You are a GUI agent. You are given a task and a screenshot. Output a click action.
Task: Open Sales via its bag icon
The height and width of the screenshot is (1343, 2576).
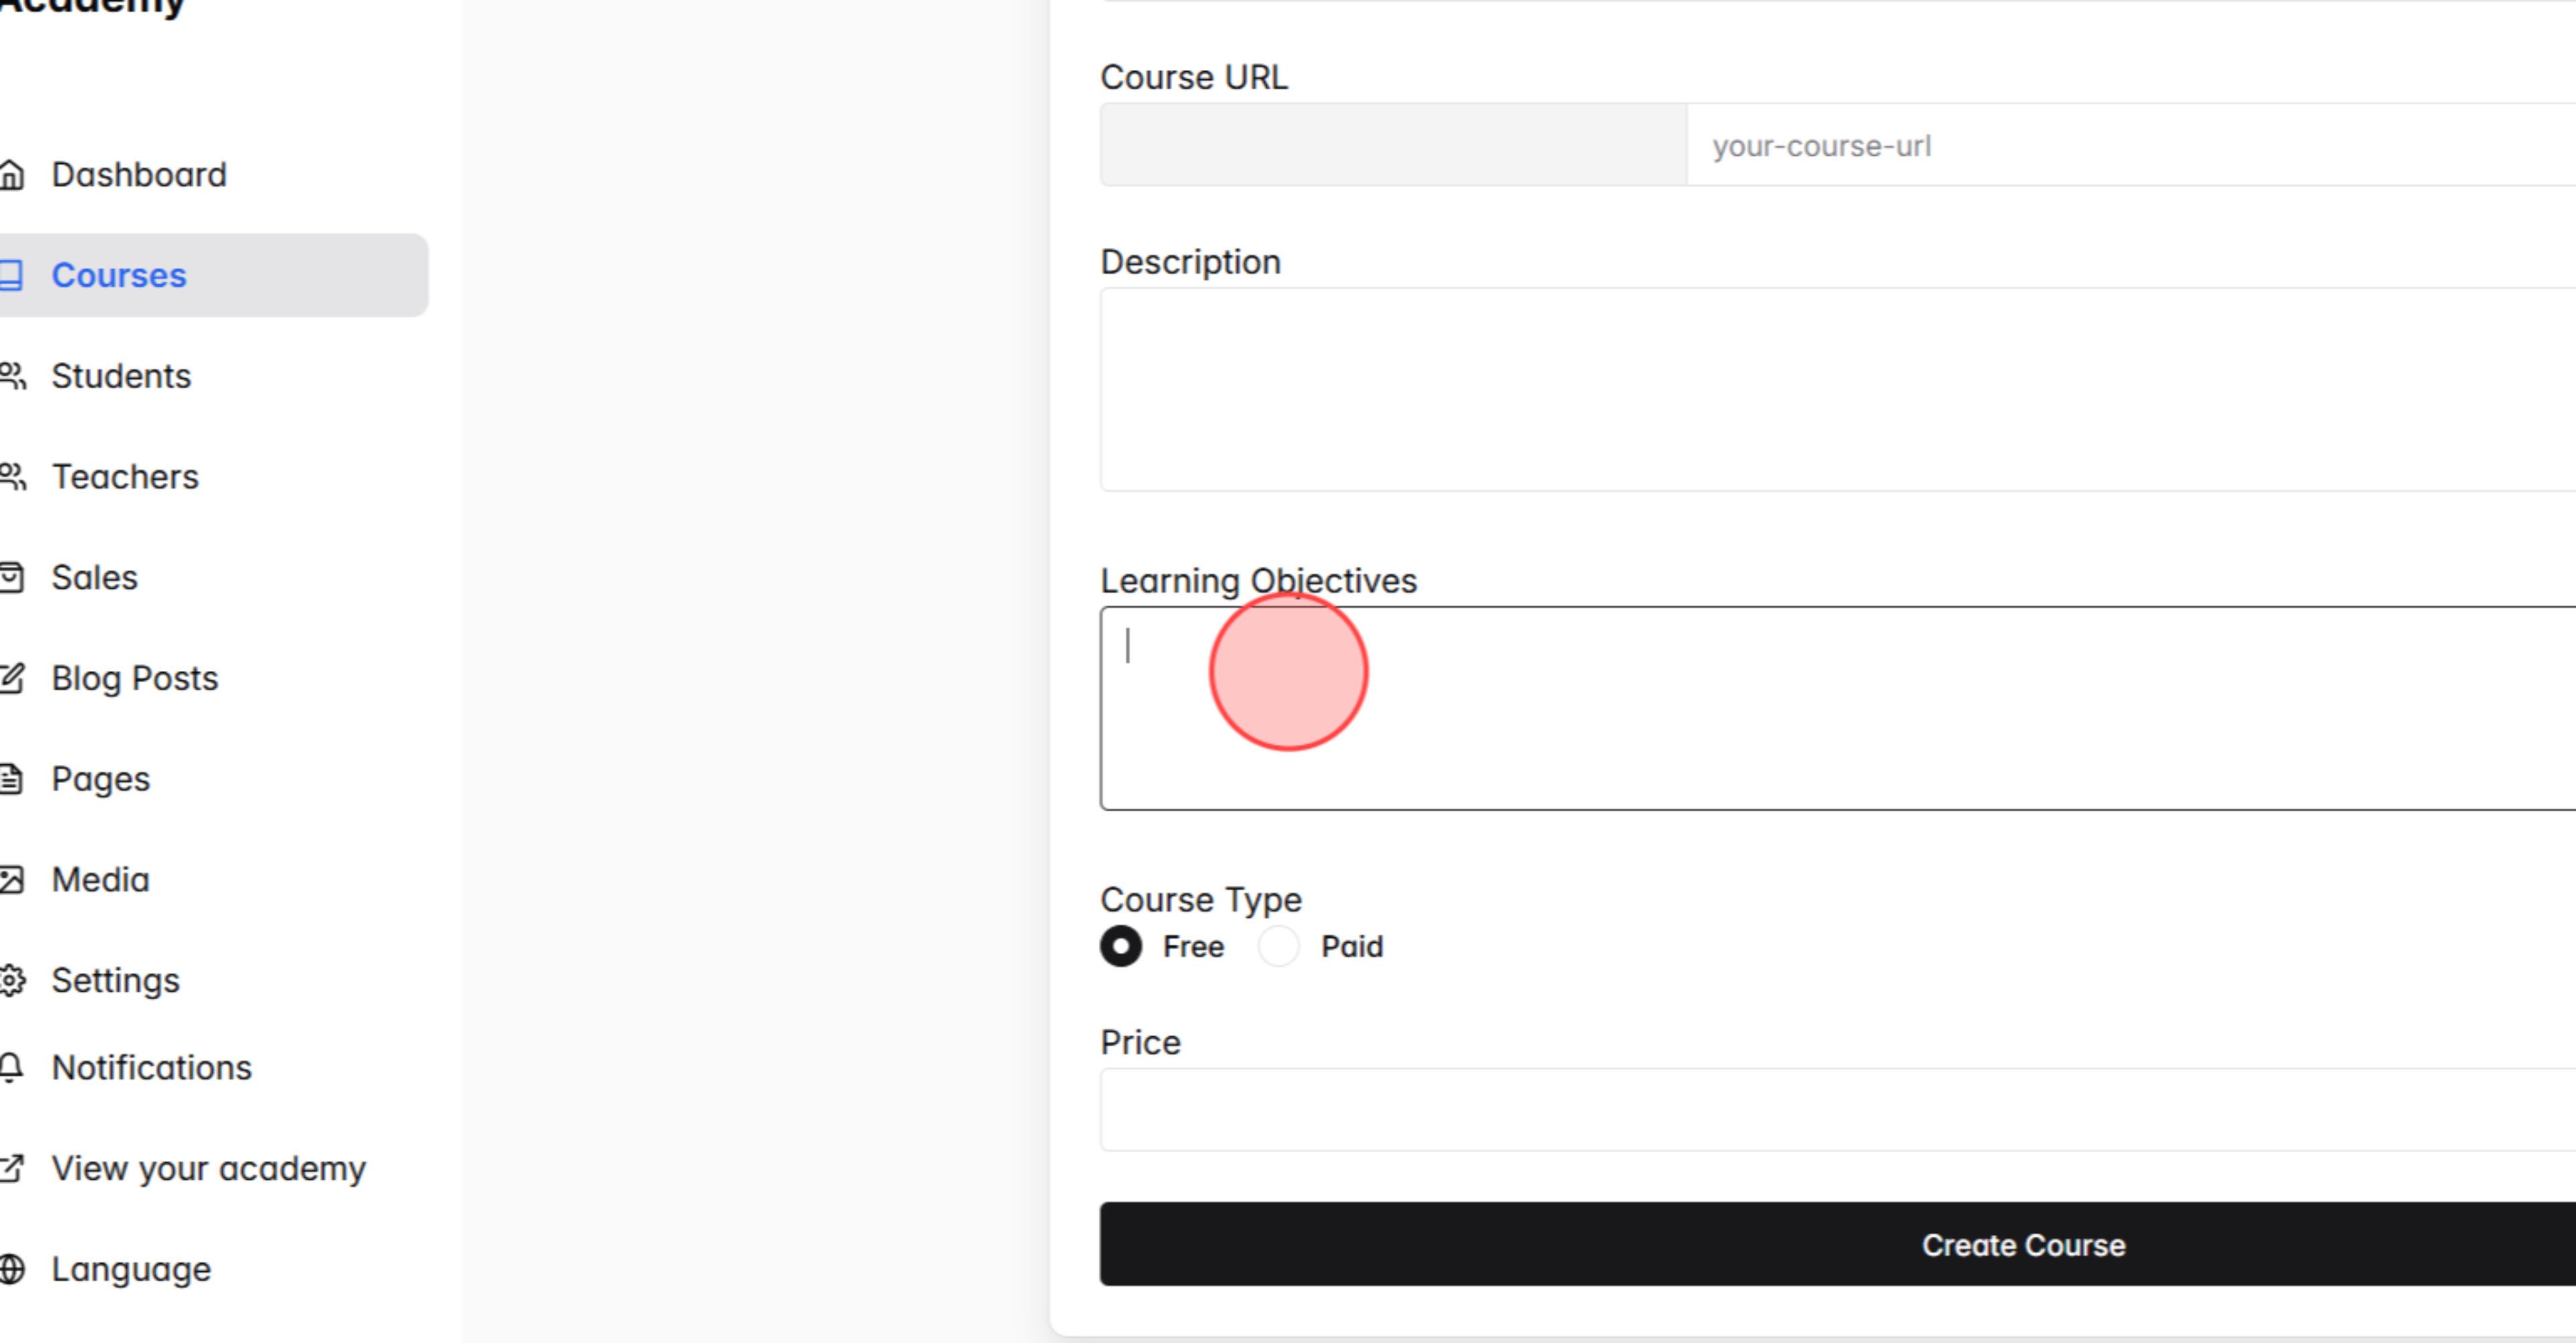pos(13,577)
